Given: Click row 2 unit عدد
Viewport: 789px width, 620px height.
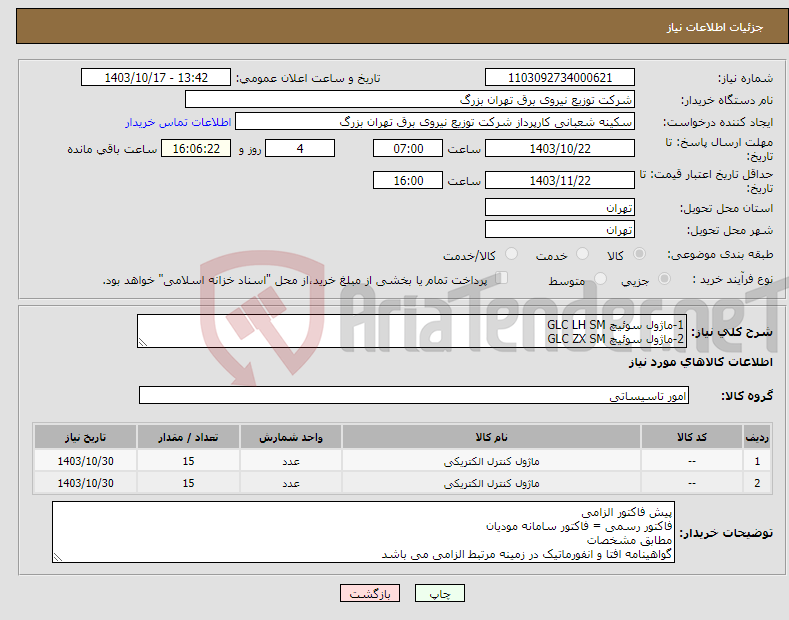Looking at the screenshot, I should point(291,484).
